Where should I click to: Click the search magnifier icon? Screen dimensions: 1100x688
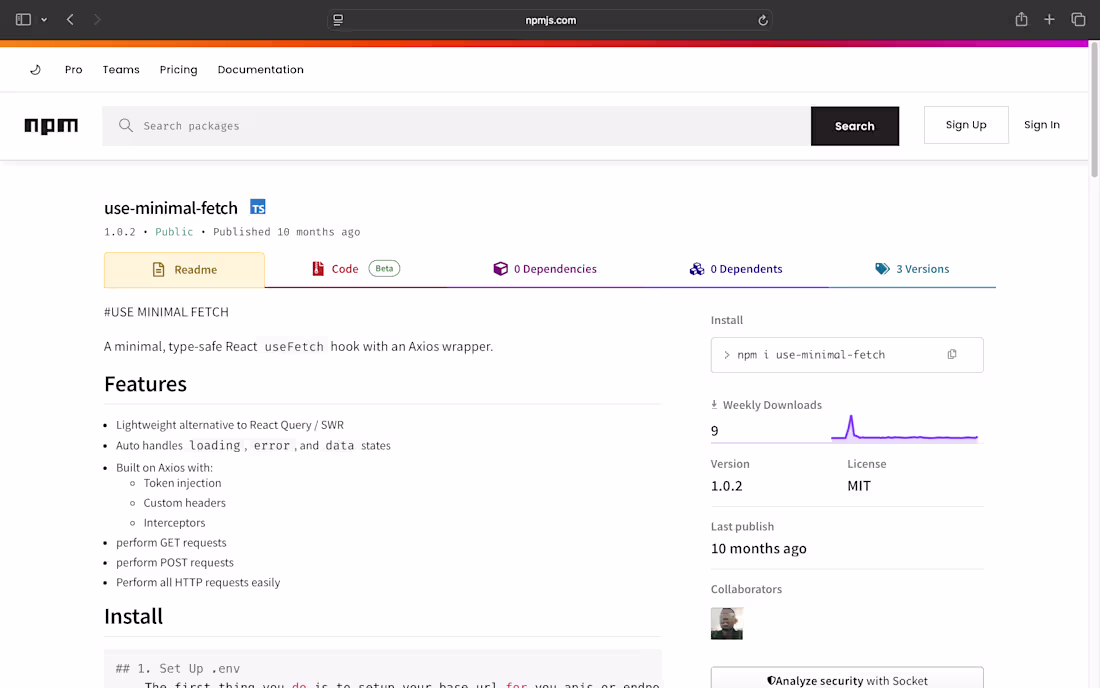(126, 126)
